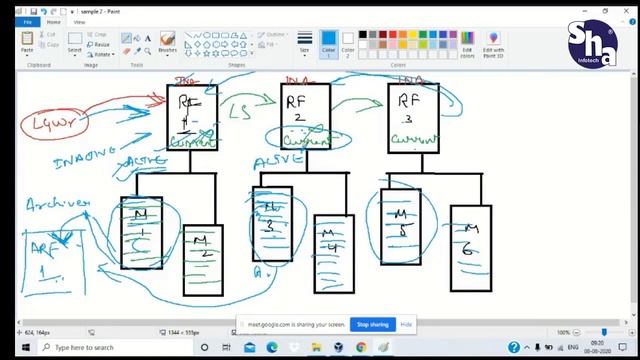Switch to the View tab
The image size is (640, 360).
[79, 22]
